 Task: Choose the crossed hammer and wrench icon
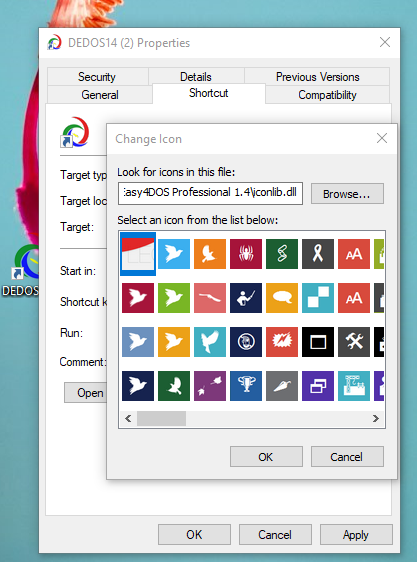point(354,342)
